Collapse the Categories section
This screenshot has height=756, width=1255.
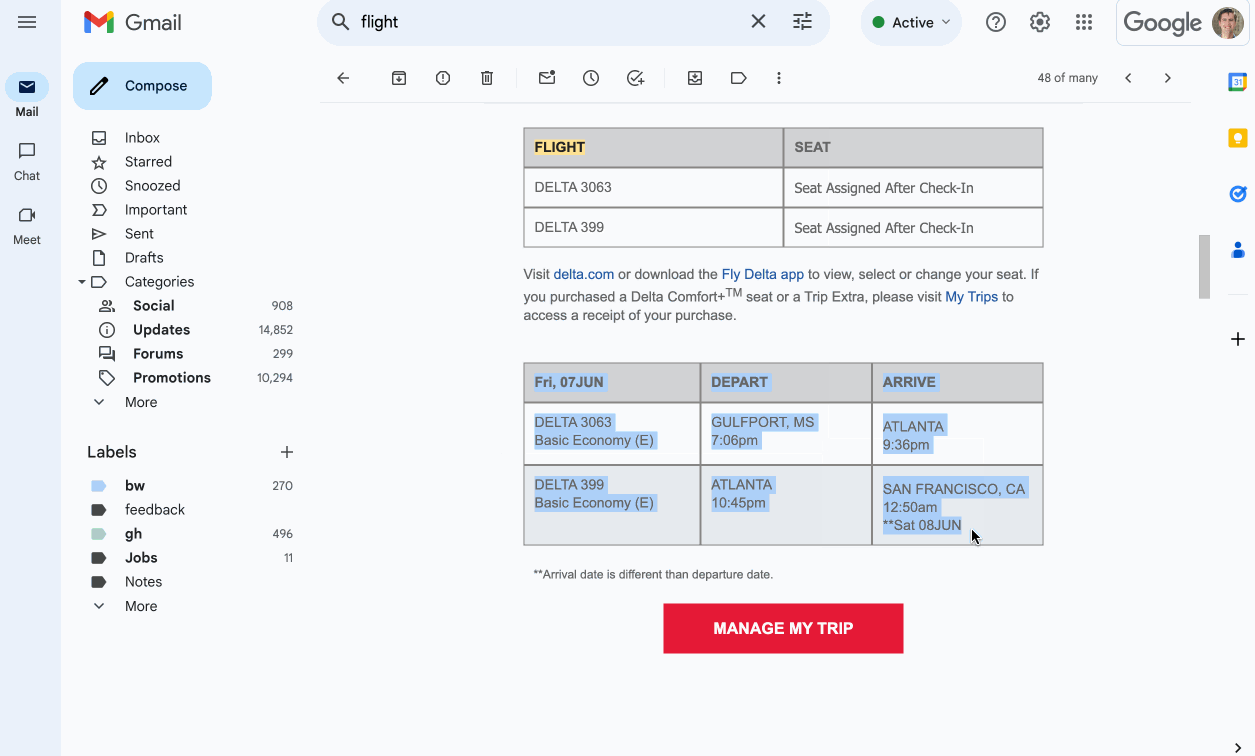tap(82, 282)
